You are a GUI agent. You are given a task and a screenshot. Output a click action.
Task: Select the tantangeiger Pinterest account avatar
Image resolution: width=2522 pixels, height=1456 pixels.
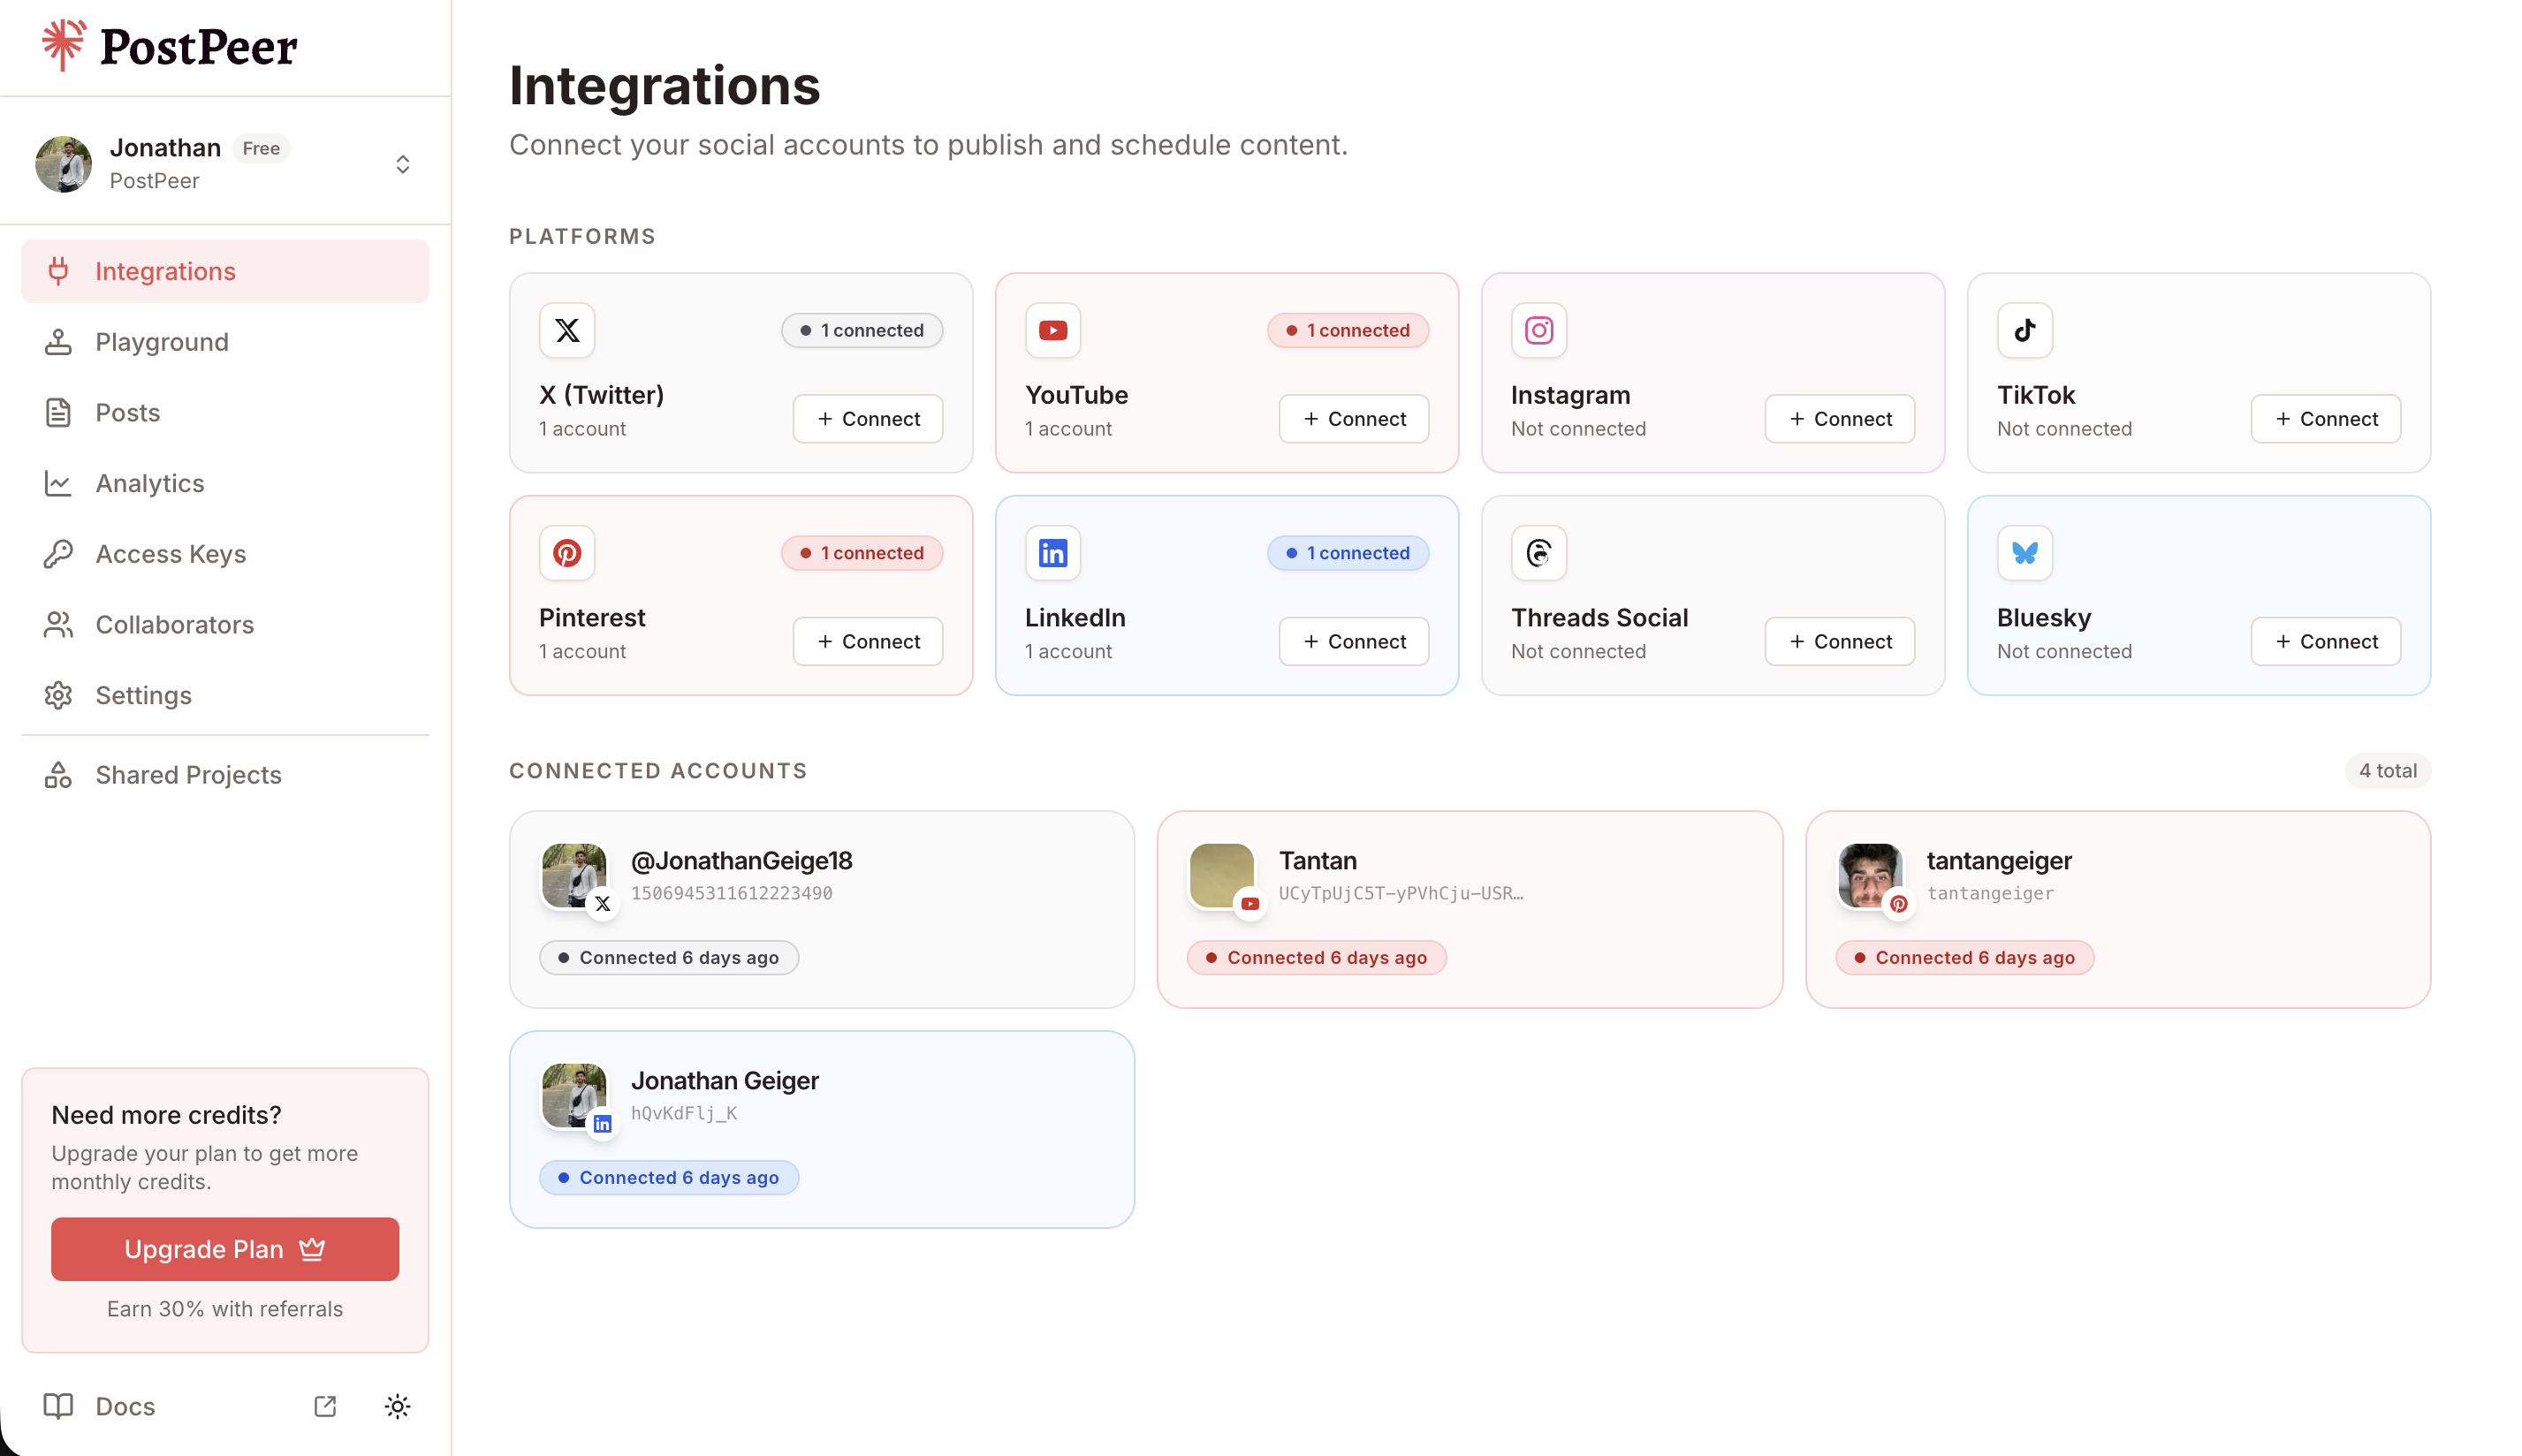pyautogui.click(x=1868, y=875)
